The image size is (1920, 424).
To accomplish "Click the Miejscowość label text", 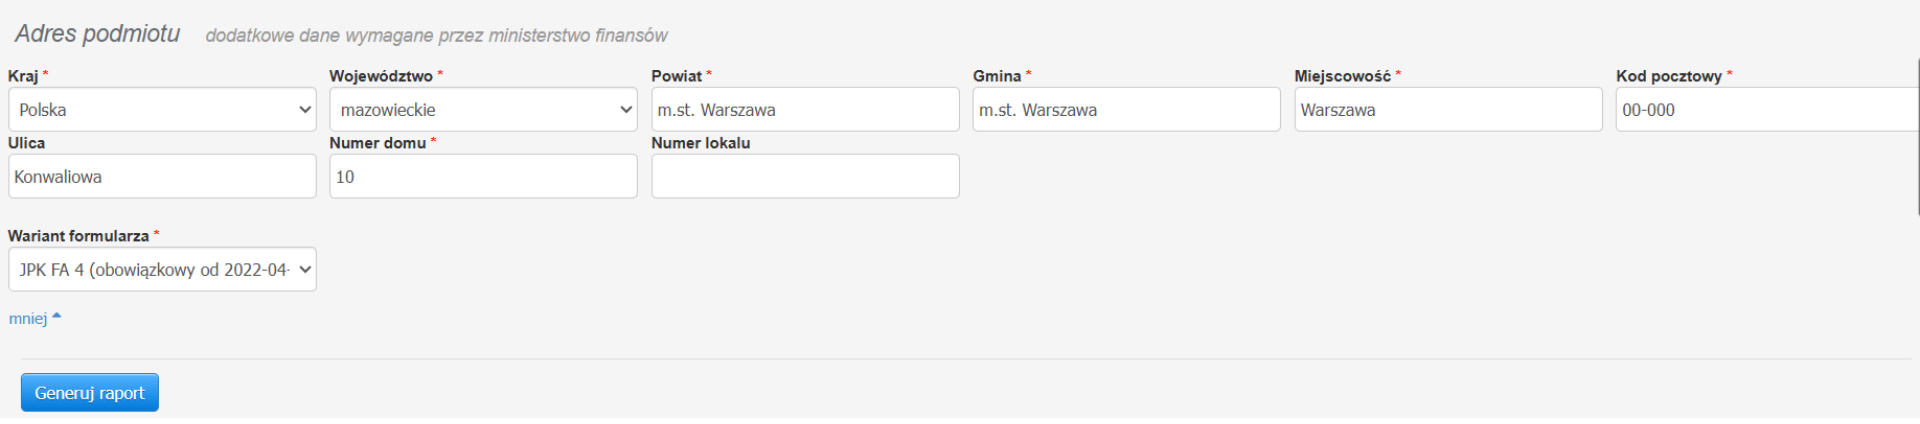I will click(1342, 76).
